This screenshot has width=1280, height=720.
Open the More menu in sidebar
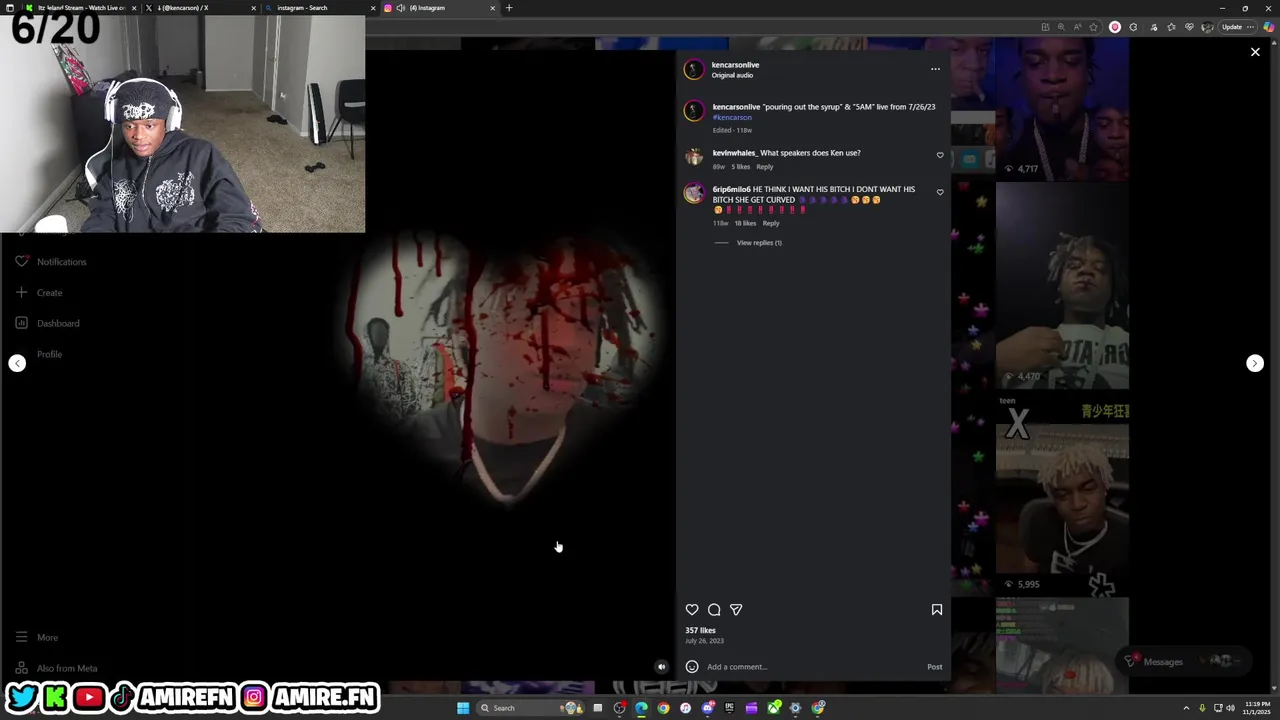pyautogui.click(x=37, y=638)
